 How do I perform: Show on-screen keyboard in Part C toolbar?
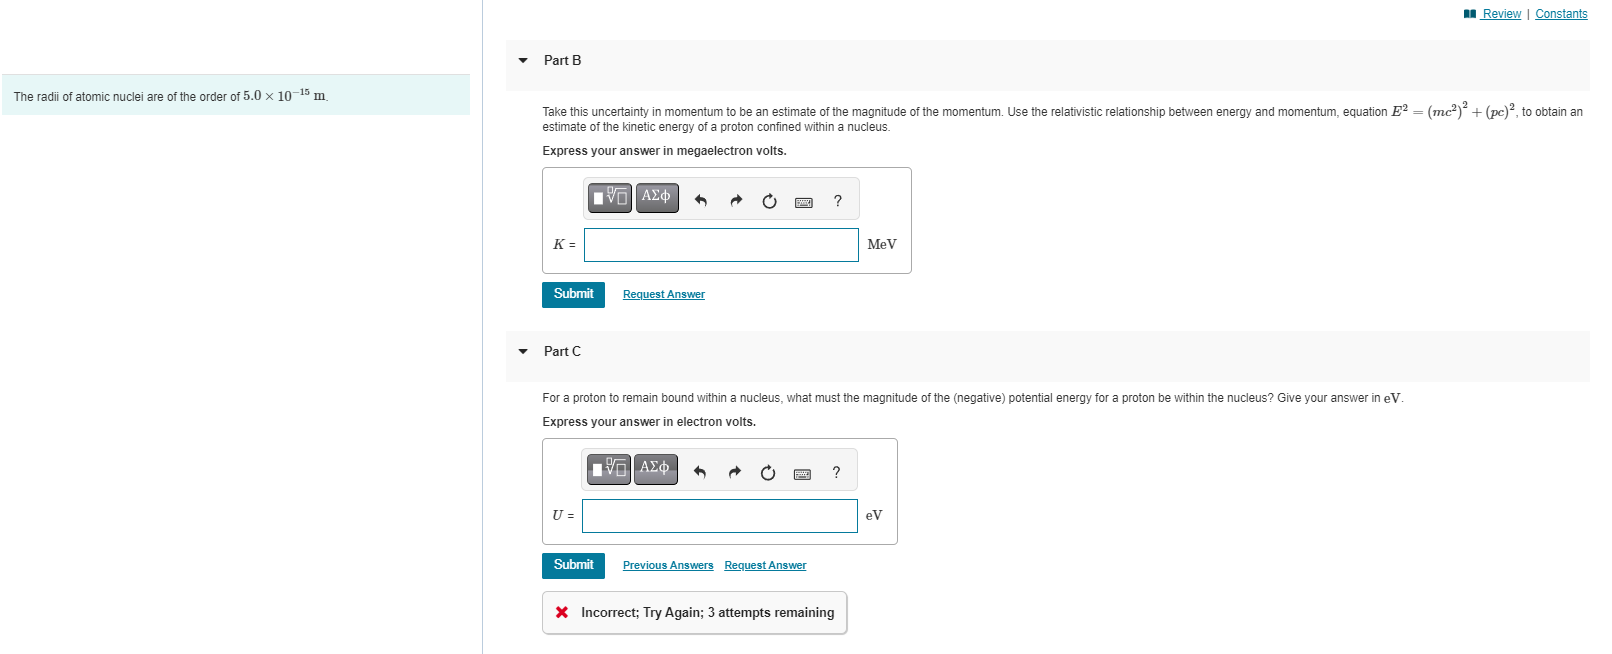[801, 472]
